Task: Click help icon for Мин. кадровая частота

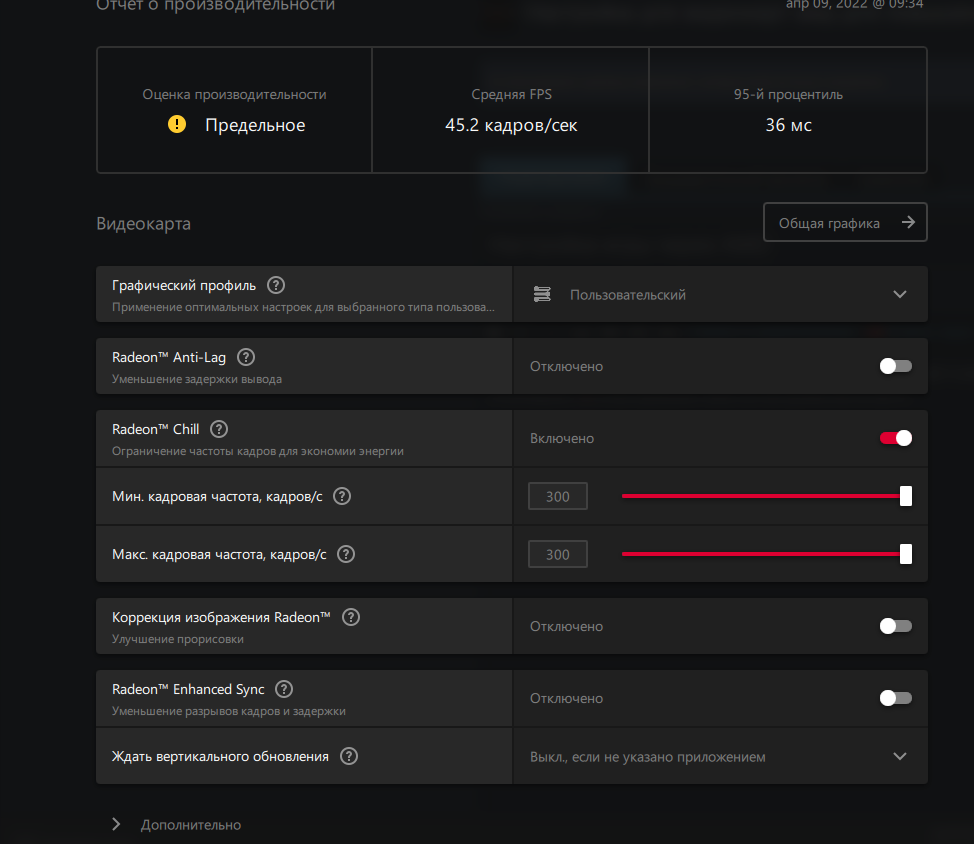Action: click(342, 496)
